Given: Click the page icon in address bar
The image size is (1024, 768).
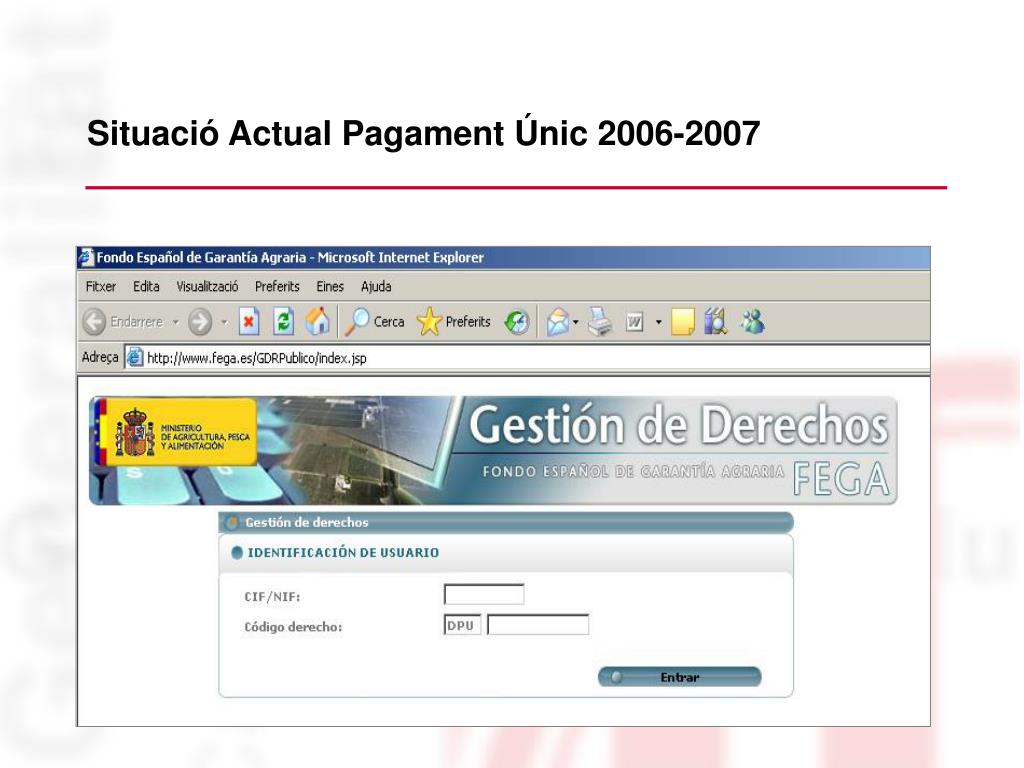Looking at the screenshot, I should (x=135, y=357).
